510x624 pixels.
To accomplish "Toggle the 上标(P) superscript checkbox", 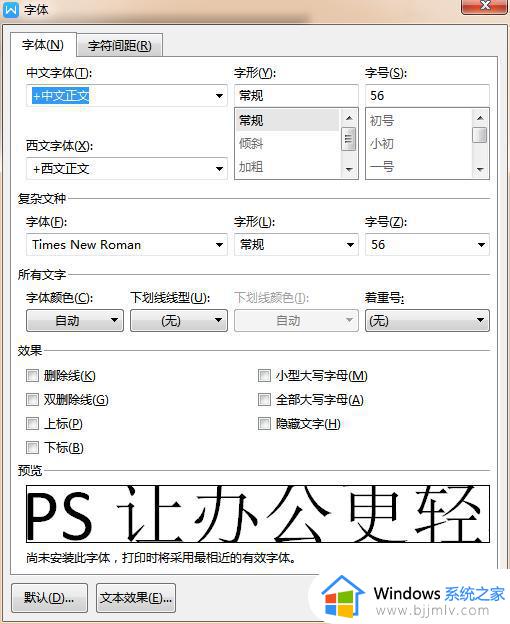I will (32, 423).
